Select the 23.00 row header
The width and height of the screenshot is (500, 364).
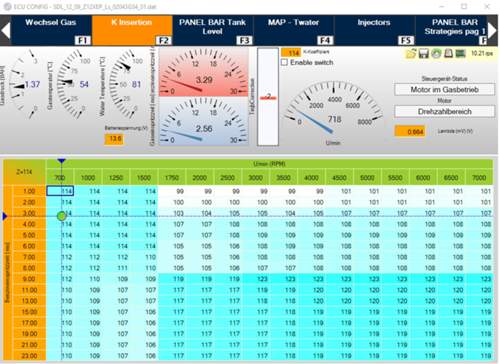pos(29,356)
